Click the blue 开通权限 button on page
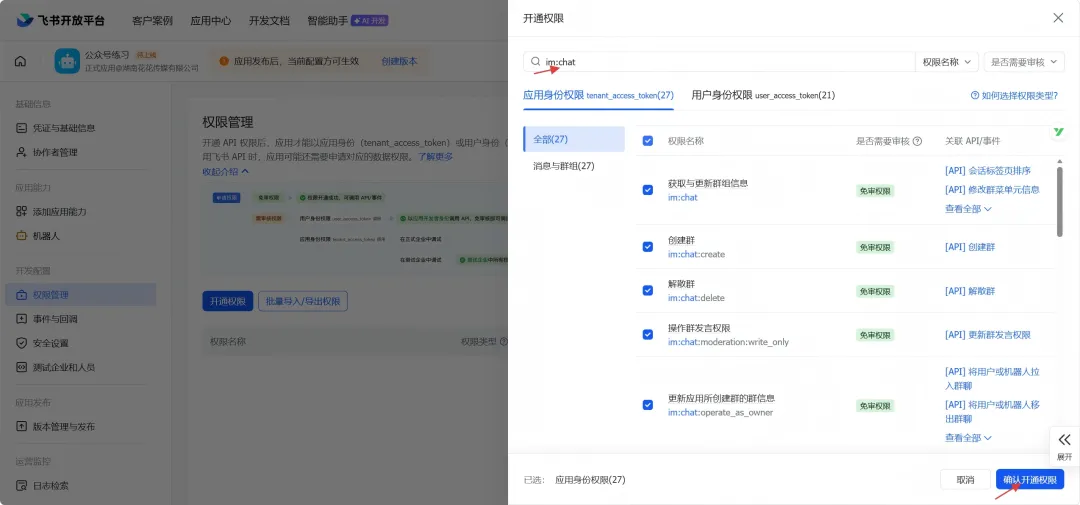Screen dimensions: 1080x505 [227, 302]
